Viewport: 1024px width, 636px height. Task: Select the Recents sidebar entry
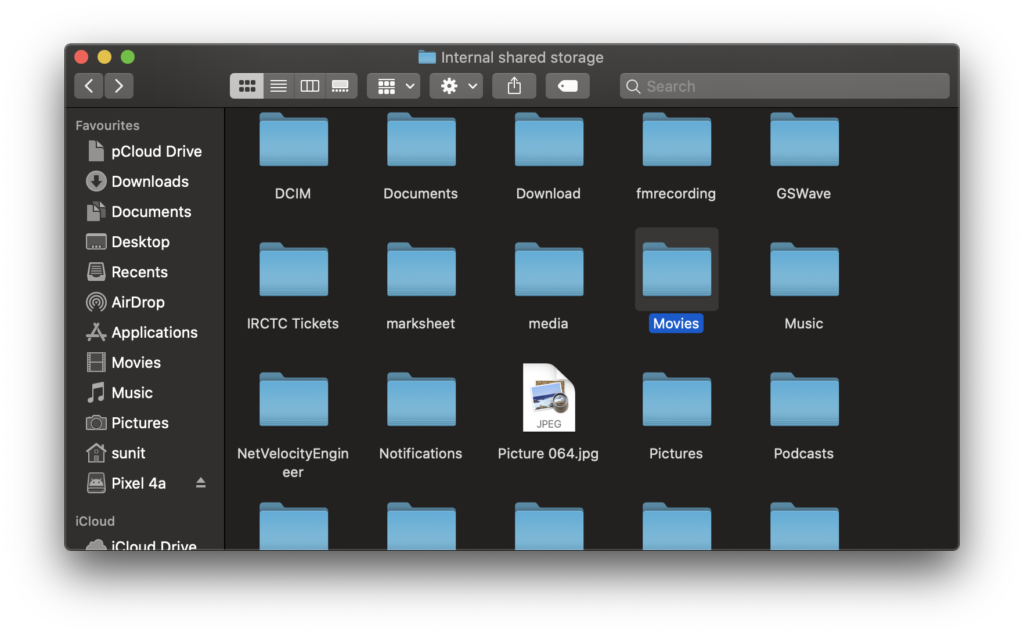point(143,272)
